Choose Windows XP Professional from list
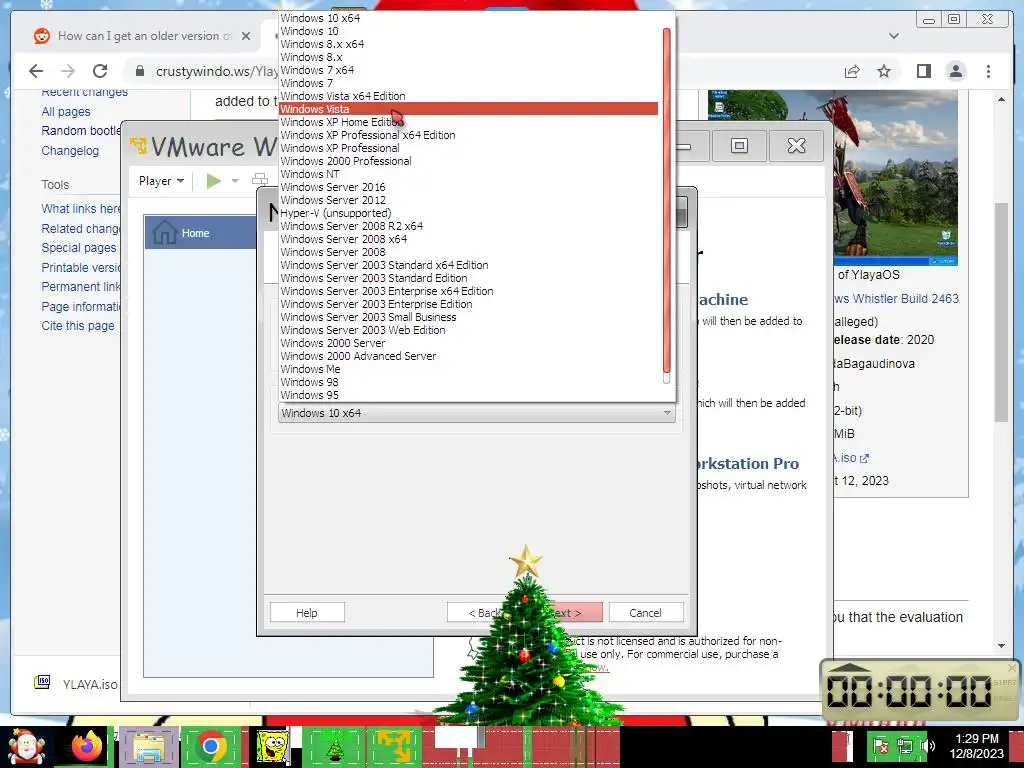 click(468, 148)
